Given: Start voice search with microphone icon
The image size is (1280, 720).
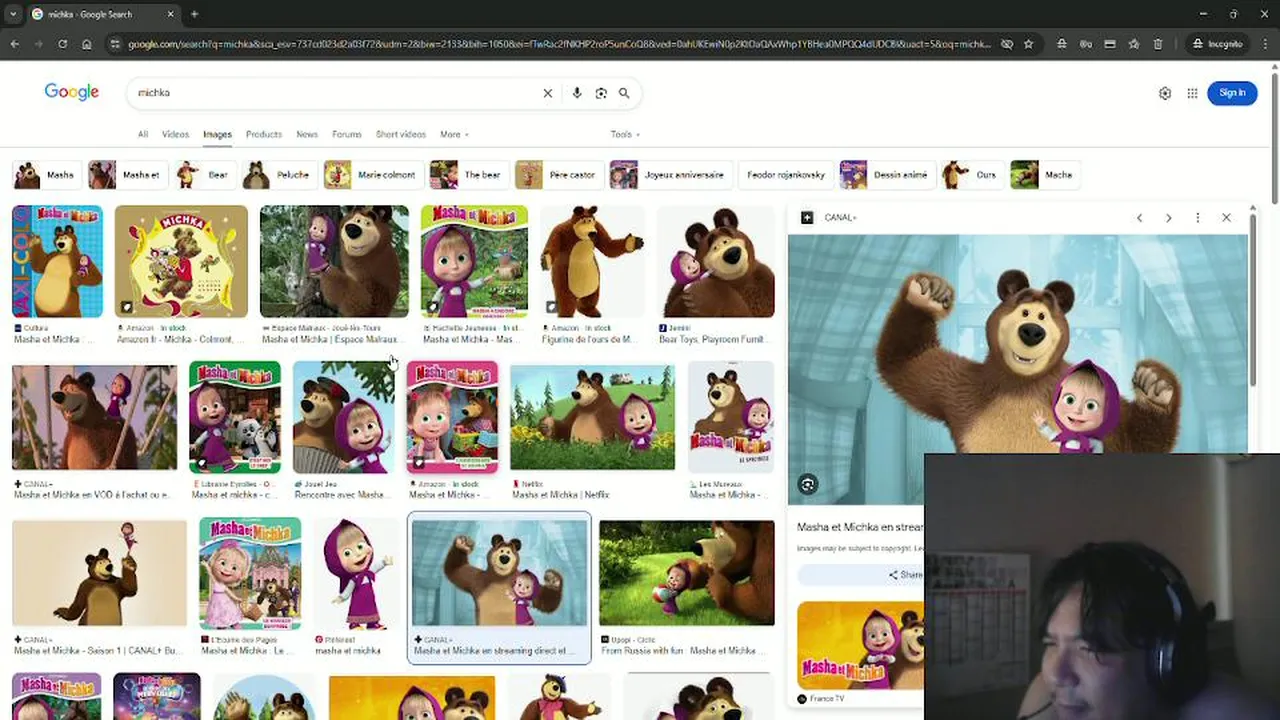Looking at the screenshot, I should pos(577,93).
